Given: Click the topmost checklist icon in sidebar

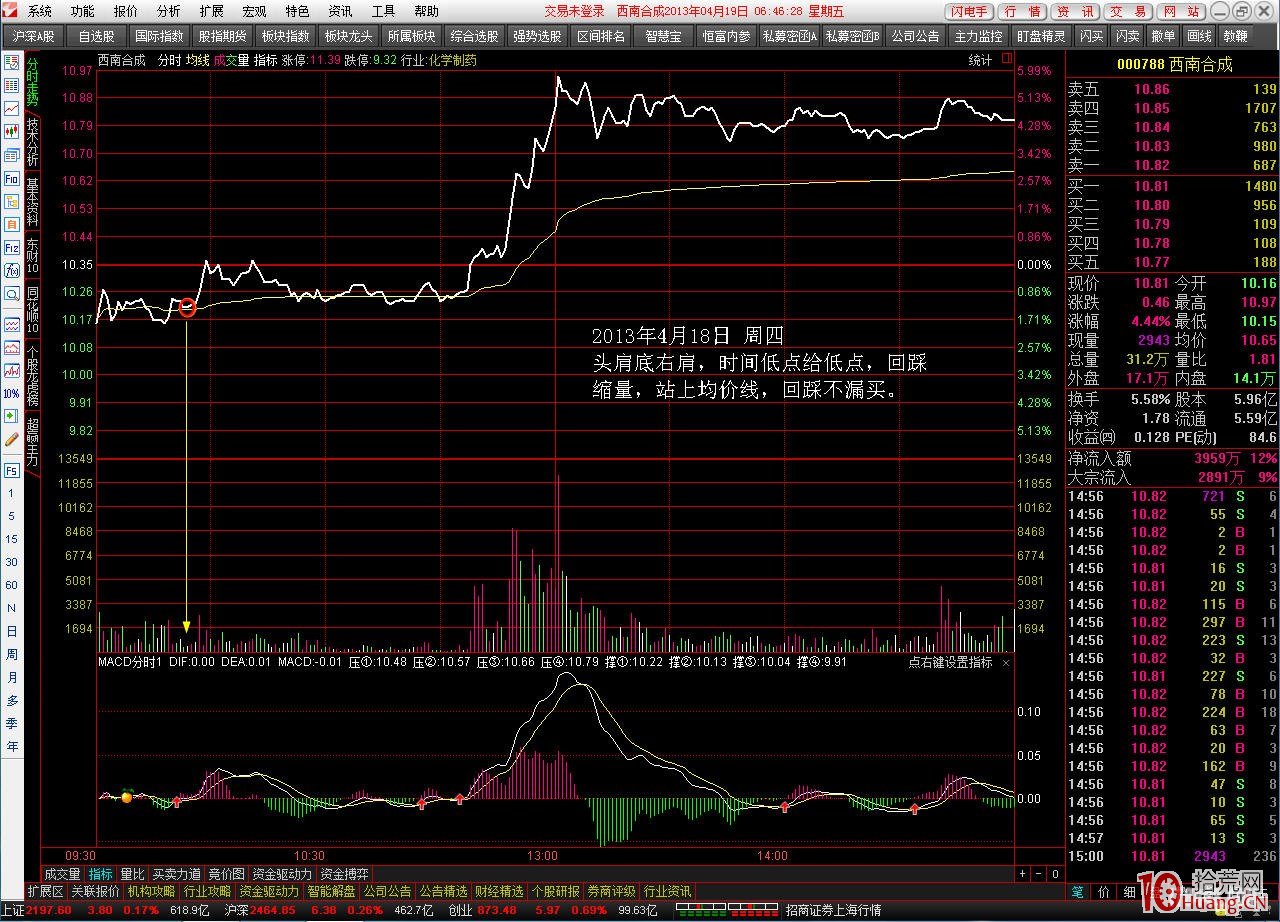Looking at the screenshot, I should pos(12,62).
